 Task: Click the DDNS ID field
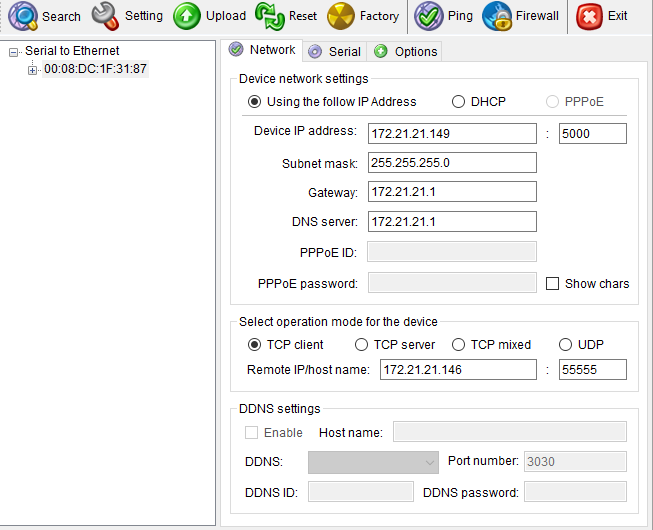pyautogui.click(x=361, y=492)
